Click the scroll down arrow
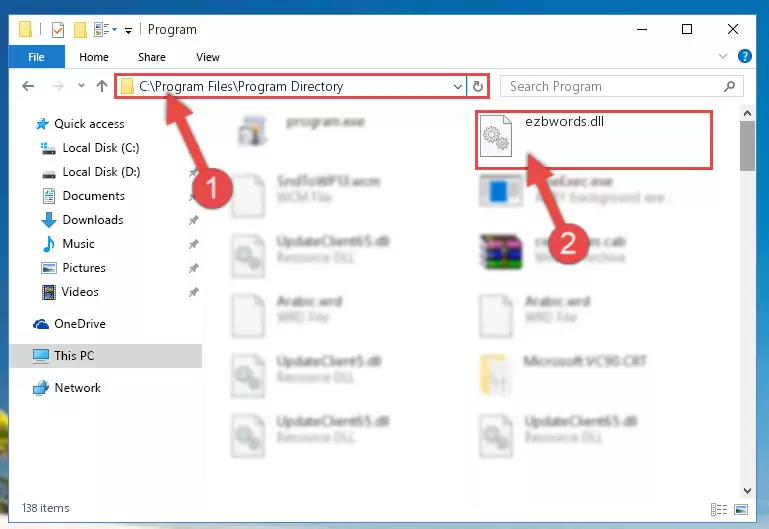This screenshot has height=529, width=769. point(747,490)
